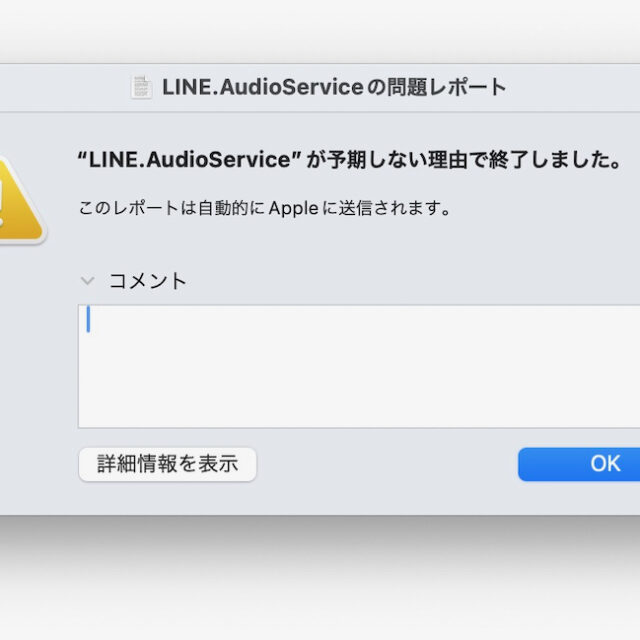The height and width of the screenshot is (640, 640).
Task: Click empty dialog space between the two buttons
Action: (387, 464)
